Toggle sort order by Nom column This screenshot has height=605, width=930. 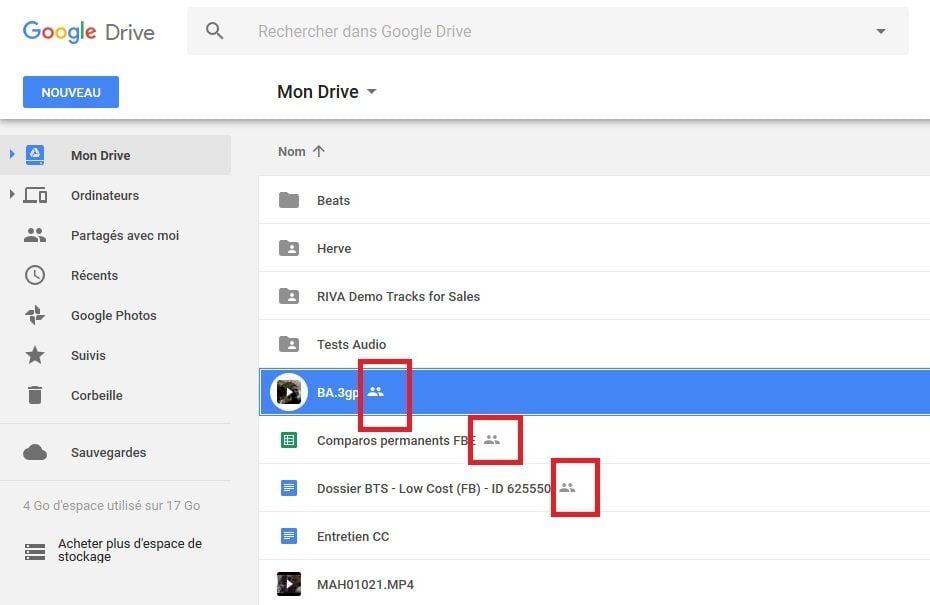tap(301, 151)
